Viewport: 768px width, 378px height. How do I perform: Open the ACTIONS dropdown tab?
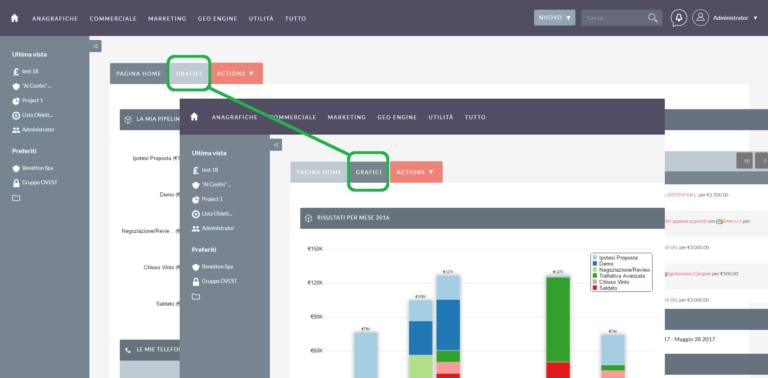tap(237, 73)
